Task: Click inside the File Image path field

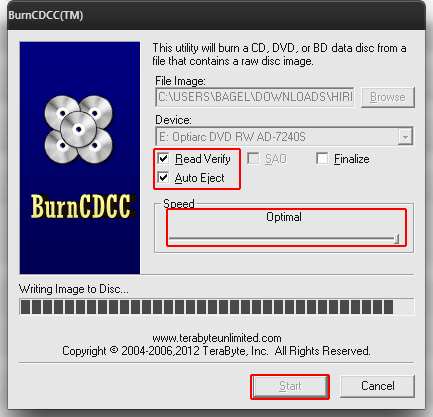Action: [x=255, y=97]
